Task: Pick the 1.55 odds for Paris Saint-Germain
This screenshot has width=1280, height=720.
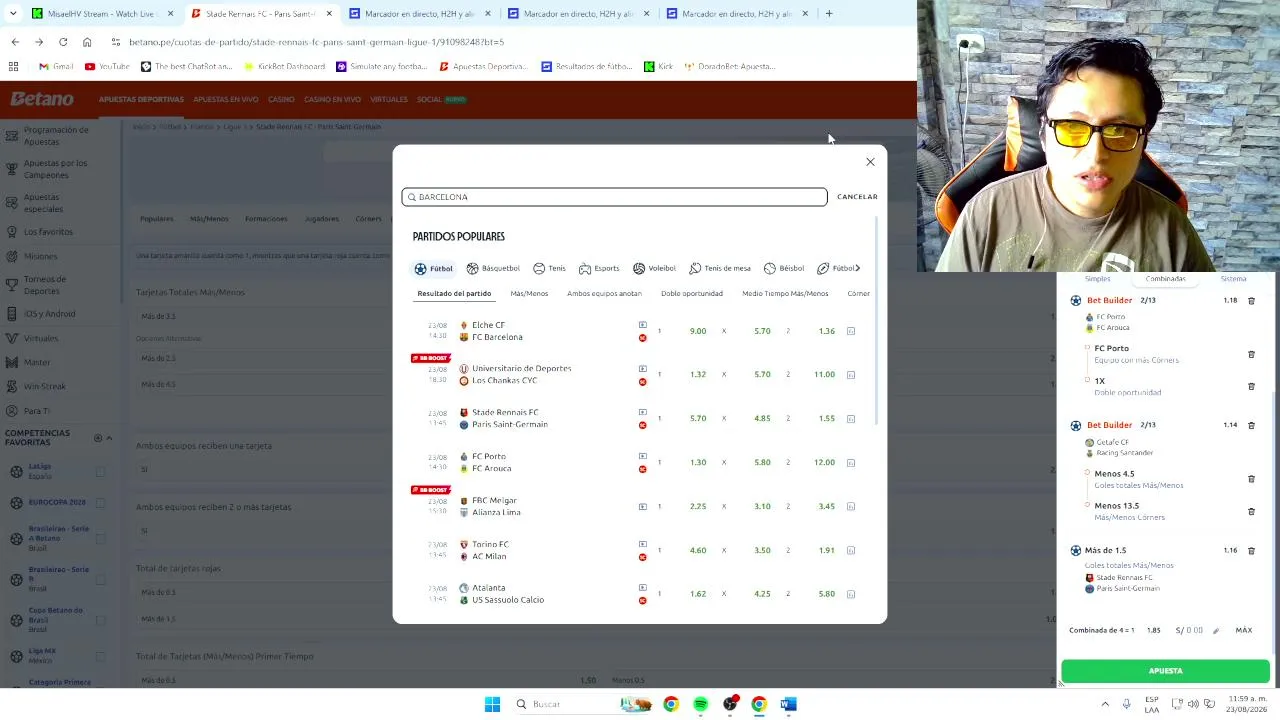Action: 827,418
